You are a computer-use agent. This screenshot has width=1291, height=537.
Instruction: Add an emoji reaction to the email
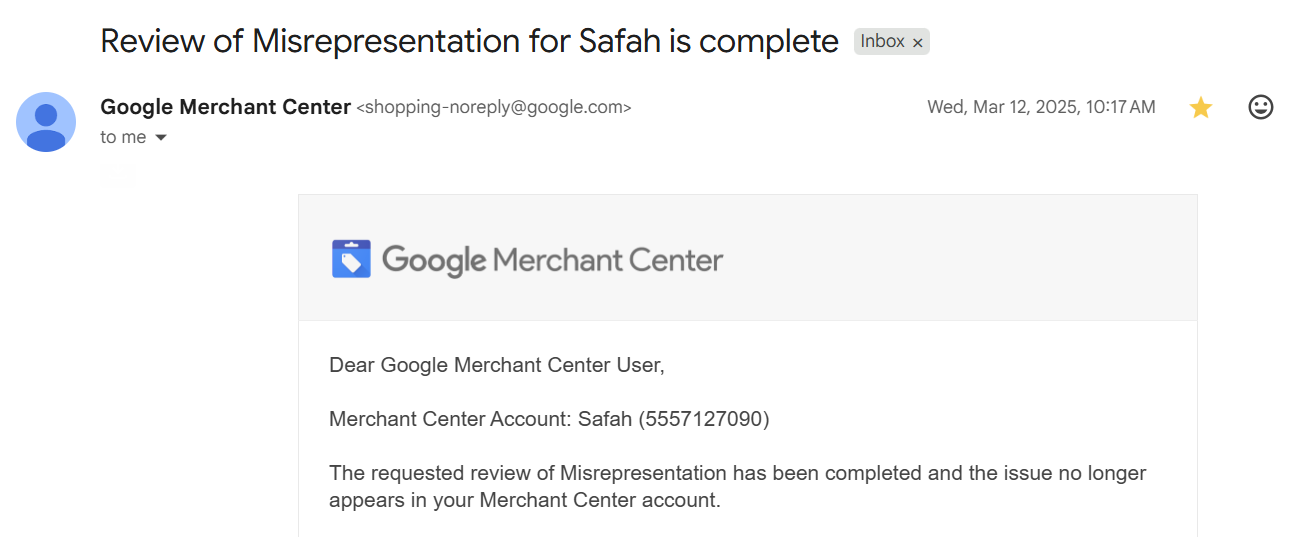[x=1261, y=107]
